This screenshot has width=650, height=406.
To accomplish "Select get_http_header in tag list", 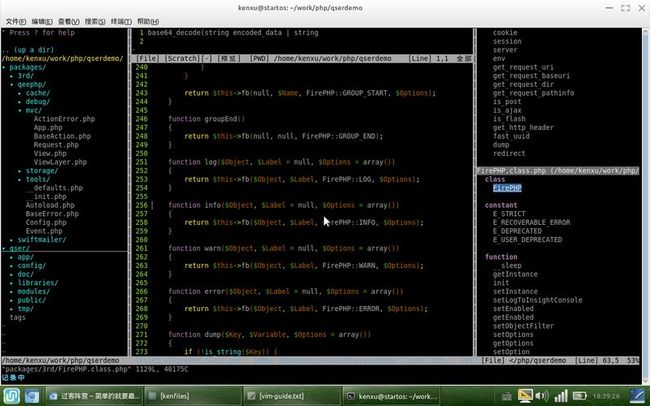I will point(523,128).
